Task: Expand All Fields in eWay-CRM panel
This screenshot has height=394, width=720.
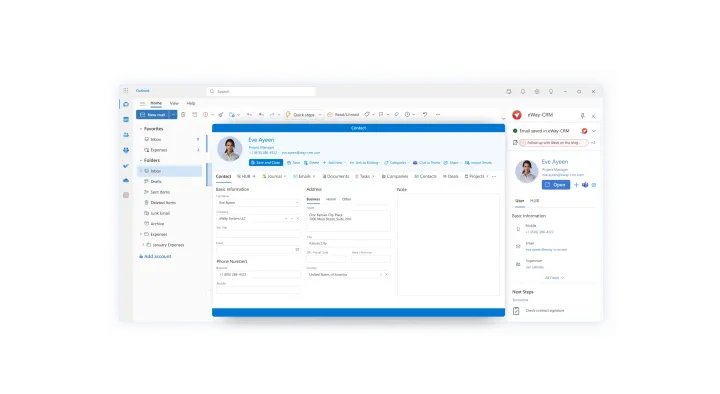Action: click(x=555, y=278)
